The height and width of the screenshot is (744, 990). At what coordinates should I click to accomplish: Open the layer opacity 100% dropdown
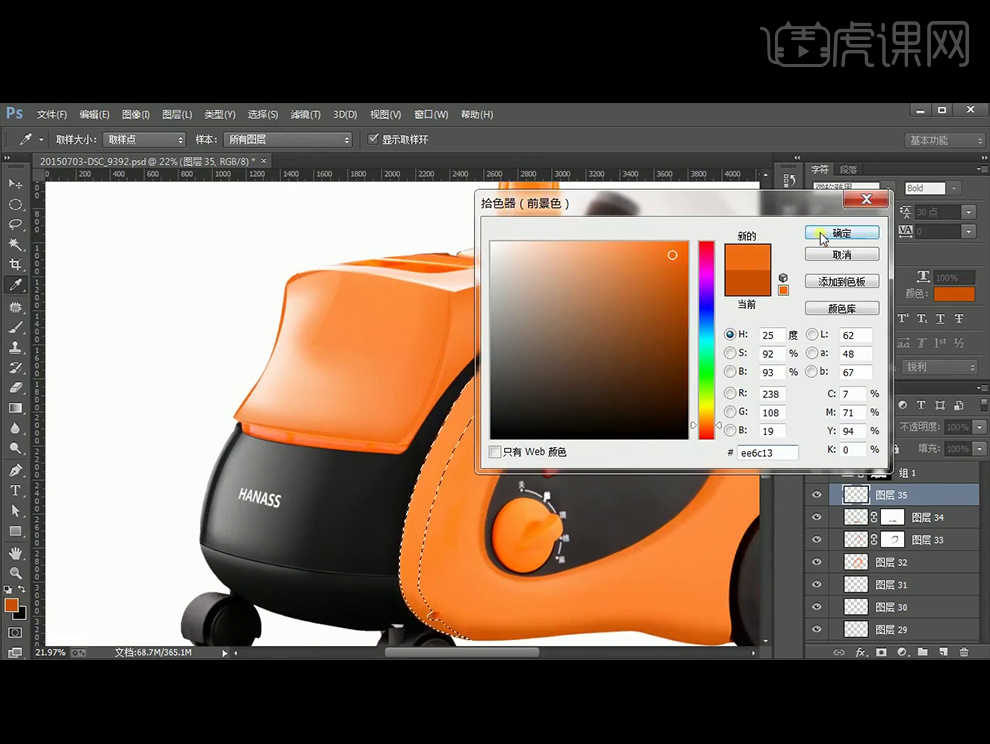[979, 428]
